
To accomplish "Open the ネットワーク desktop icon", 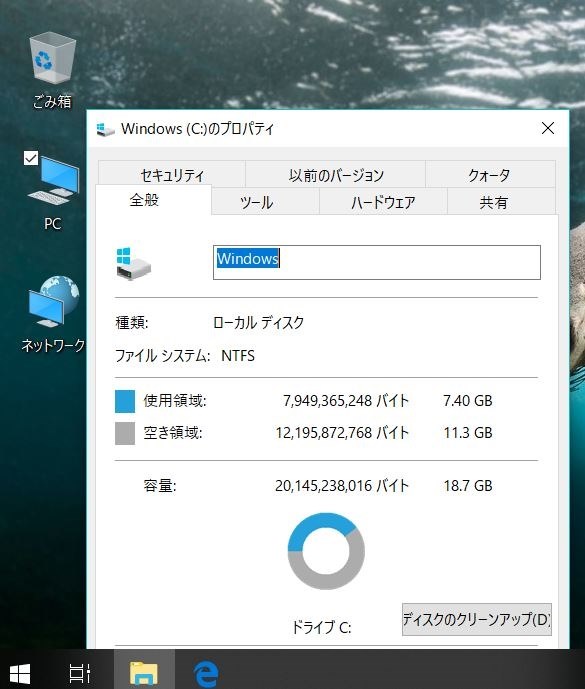I will [x=53, y=314].
